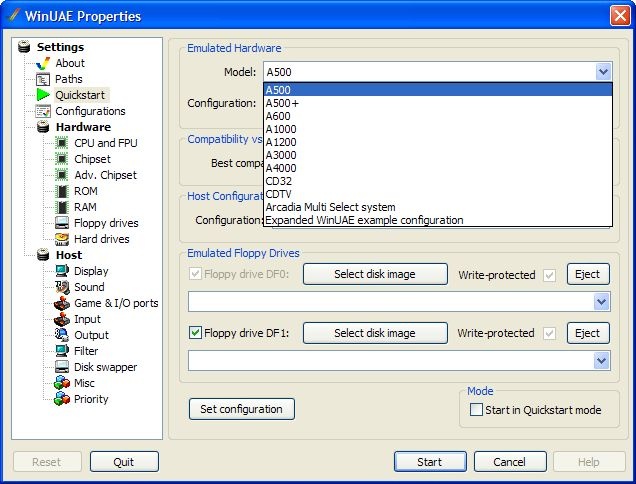Click the Disk swapper icon

[x=62, y=367]
